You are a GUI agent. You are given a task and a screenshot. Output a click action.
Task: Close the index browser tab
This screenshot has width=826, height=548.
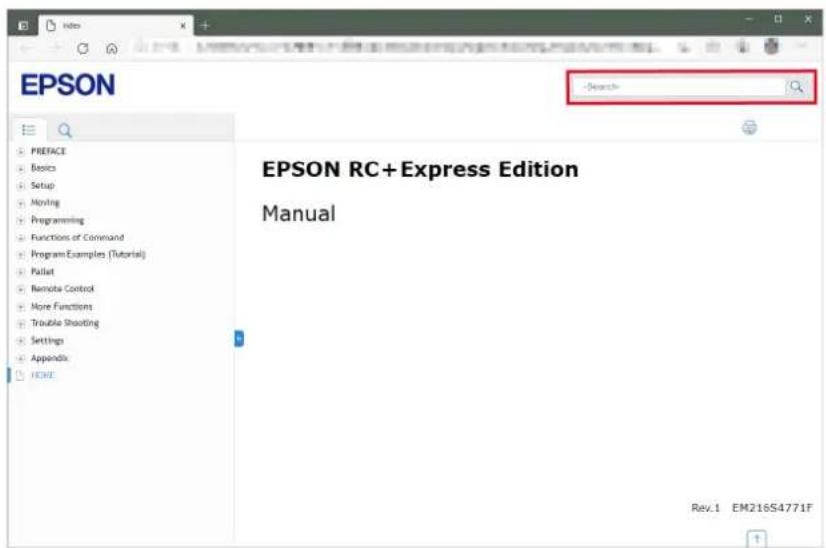coord(183,25)
